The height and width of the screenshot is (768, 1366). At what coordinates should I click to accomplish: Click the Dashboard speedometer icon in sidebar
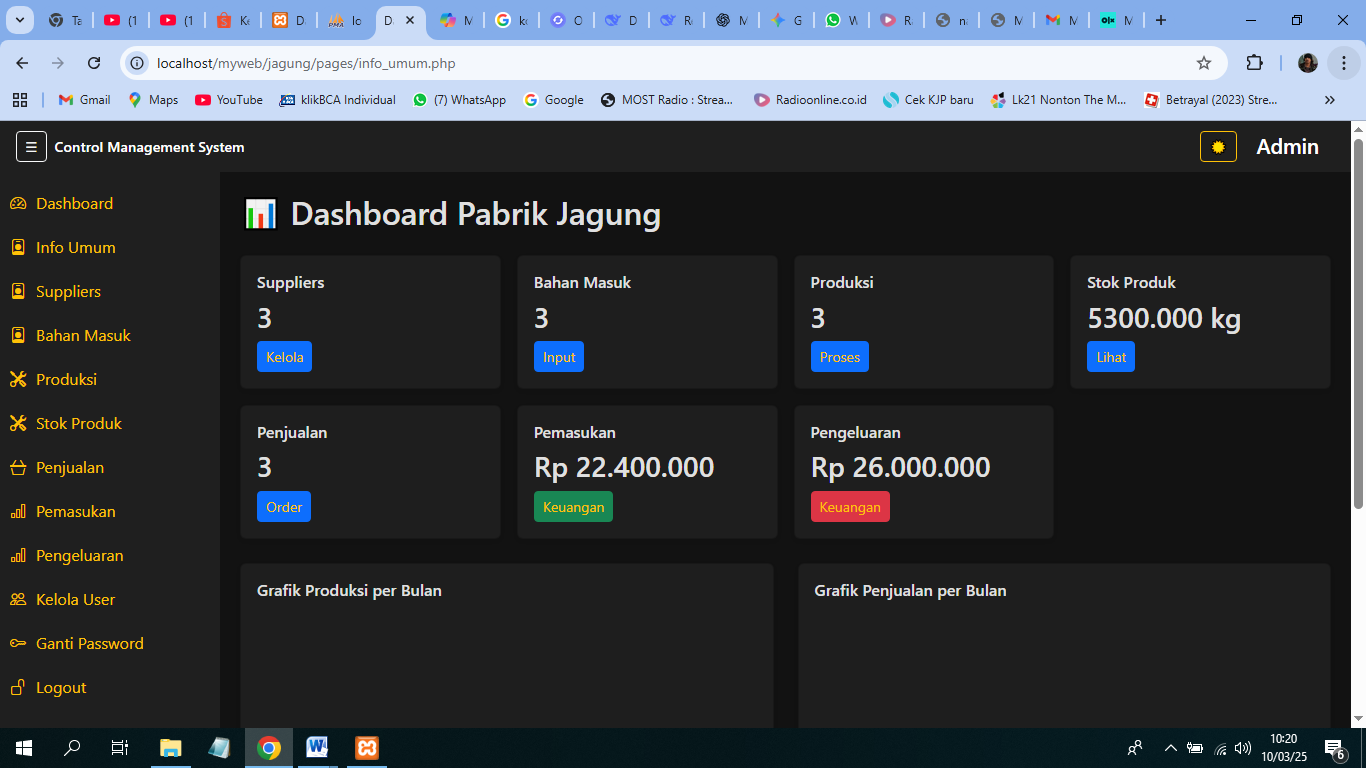[18, 204]
